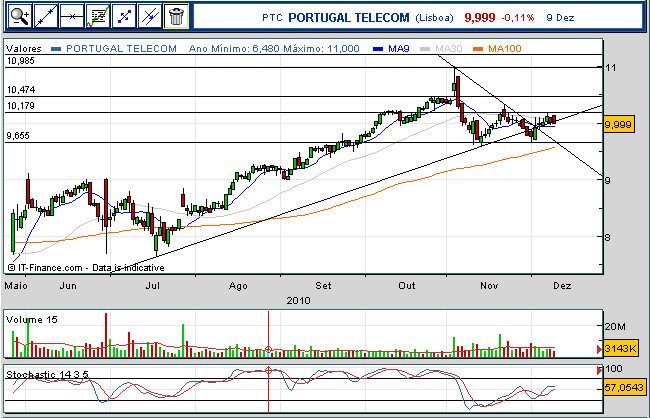650x418 pixels.
Task: Click the blue PORTUGAL TELECOM legend entry
Action: pyautogui.click(x=121, y=49)
